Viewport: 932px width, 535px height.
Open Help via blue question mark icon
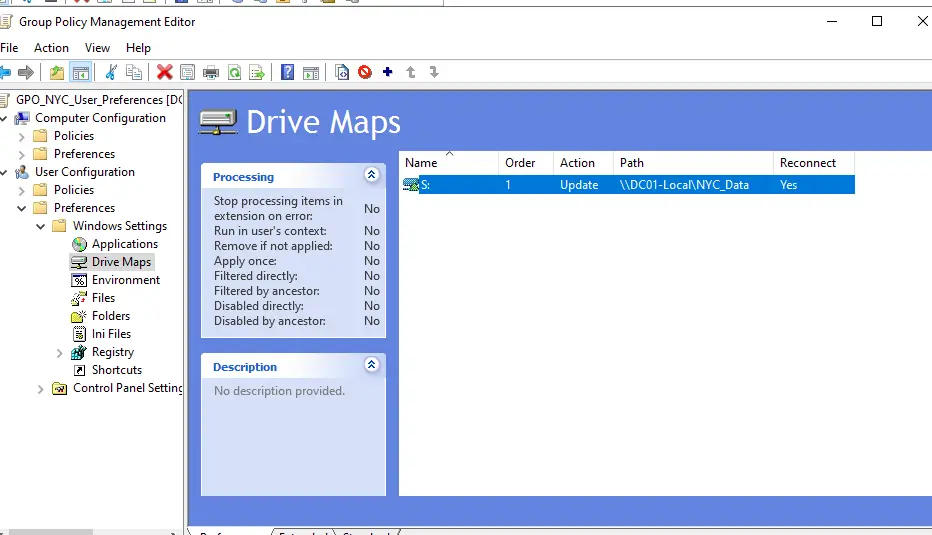pyautogui.click(x=288, y=73)
